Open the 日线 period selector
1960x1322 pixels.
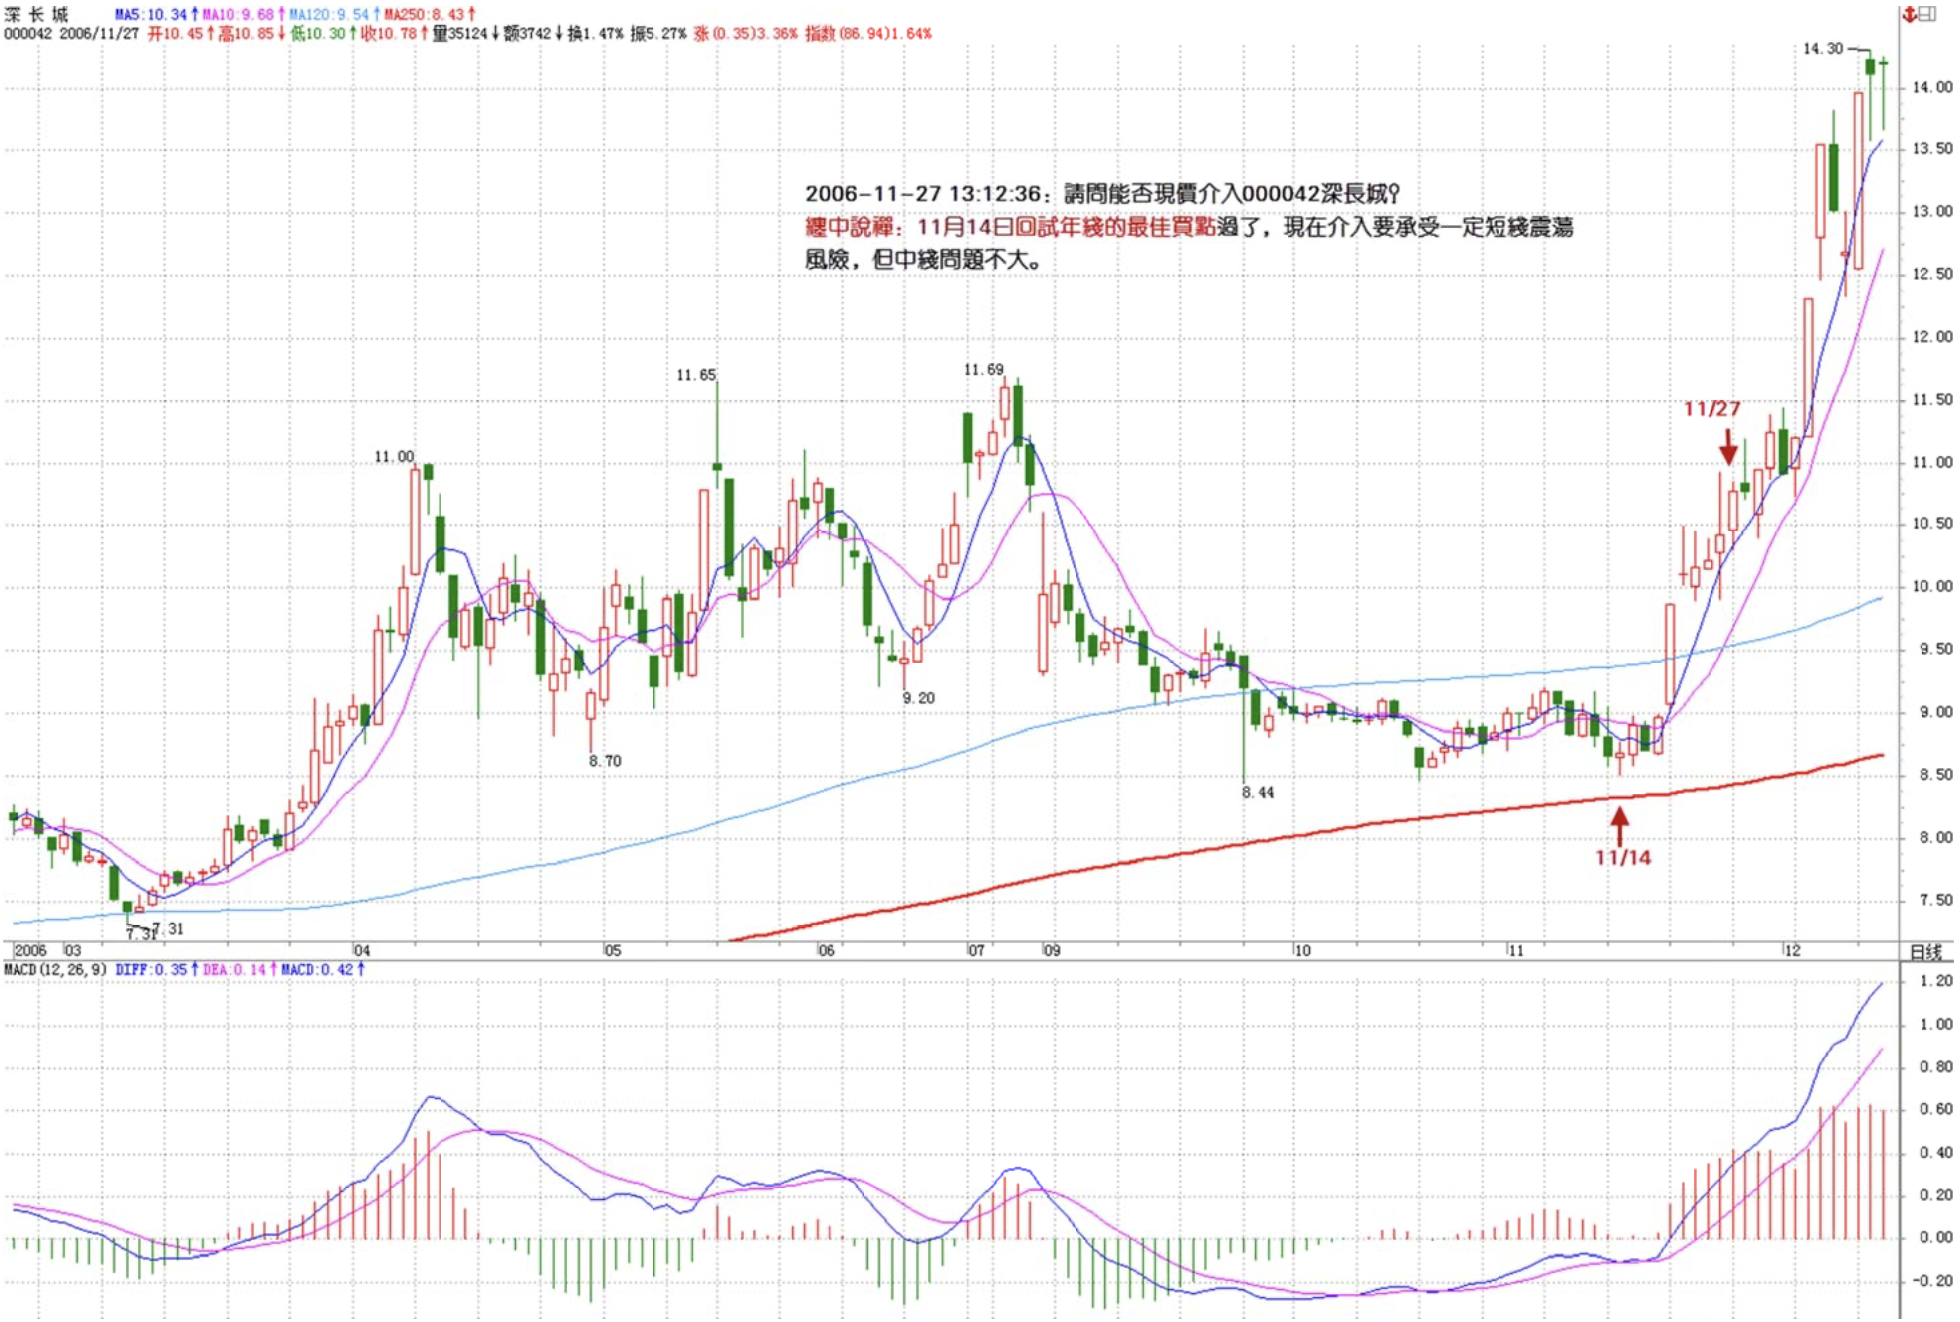[x=1925, y=951]
